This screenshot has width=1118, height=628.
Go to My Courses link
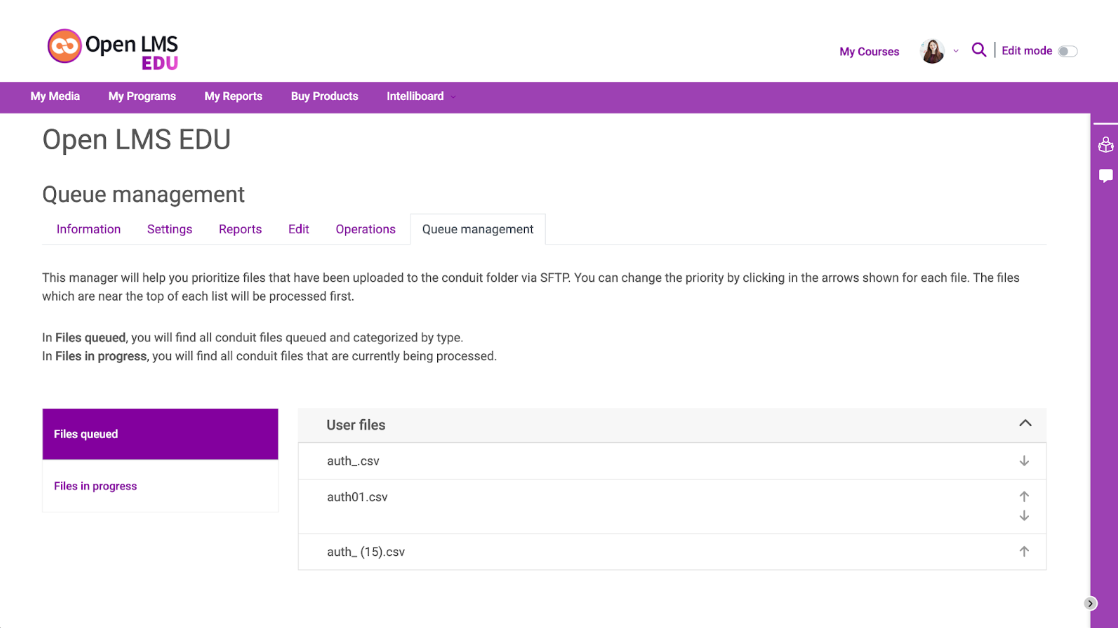click(869, 51)
